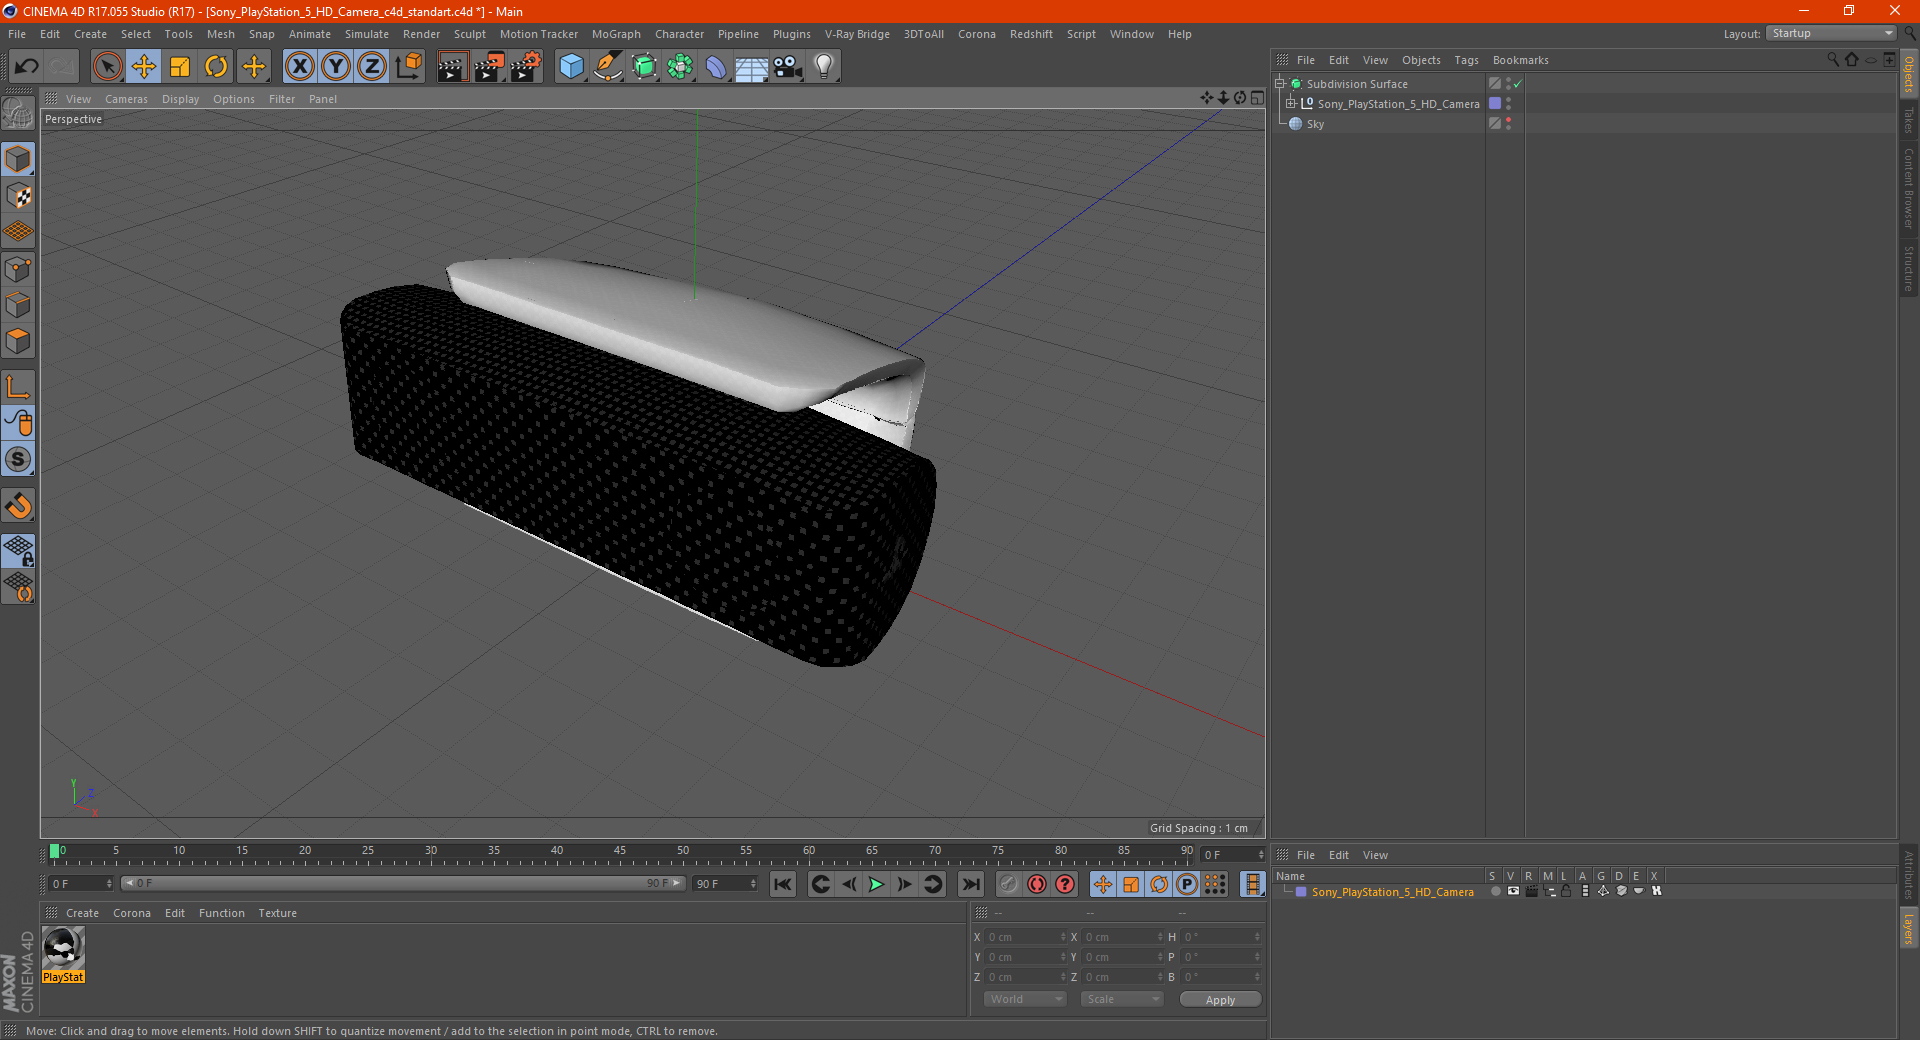Play animation forward
This screenshot has height=1040, width=1920.
pyautogui.click(x=876, y=884)
